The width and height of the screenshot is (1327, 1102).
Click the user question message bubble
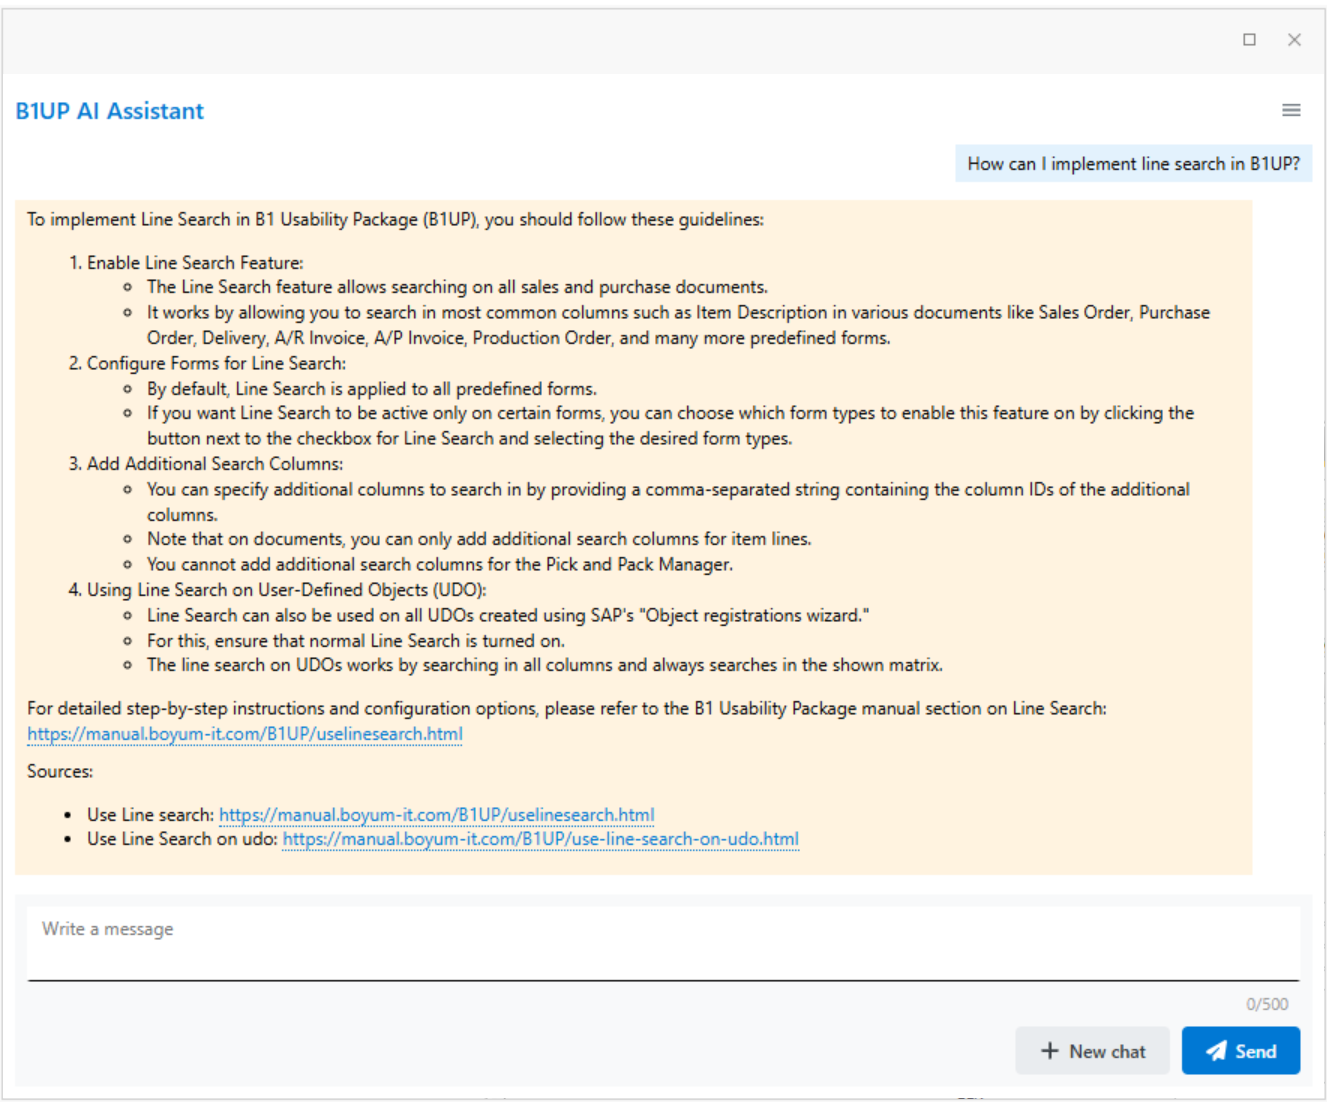click(1133, 164)
